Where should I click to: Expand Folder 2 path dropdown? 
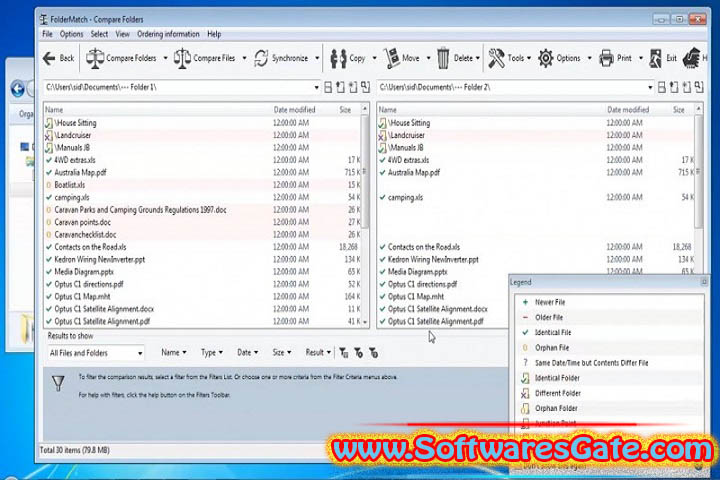click(x=650, y=87)
